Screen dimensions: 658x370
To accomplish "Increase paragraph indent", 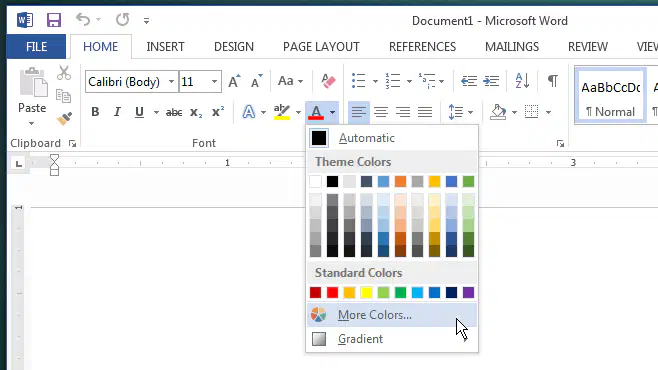I will 491,81.
